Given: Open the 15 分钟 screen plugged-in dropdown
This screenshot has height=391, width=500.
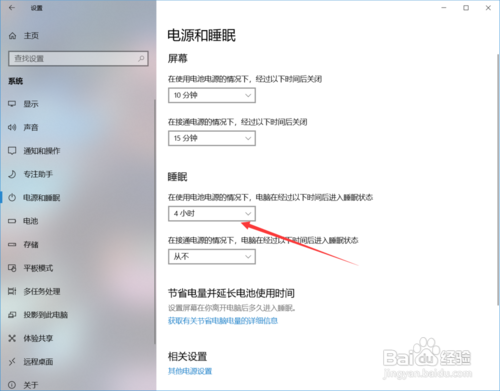Looking at the screenshot, I should (x=212, y=138).
